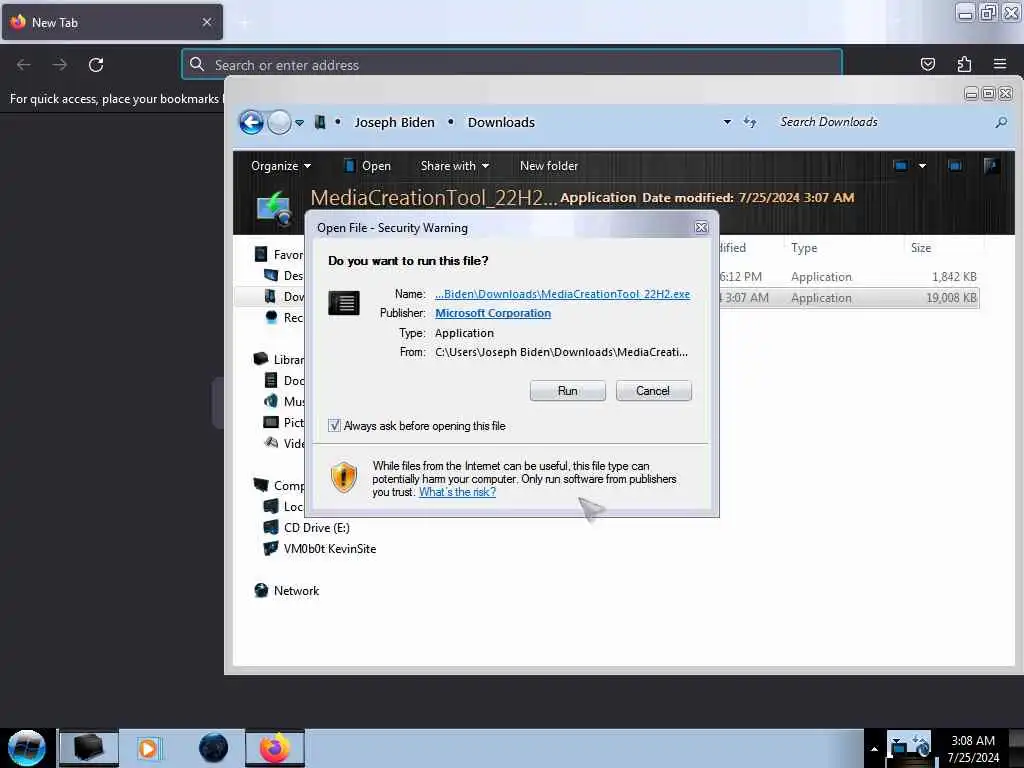This screenshot has height=768, width=1024.
Task: Open the MediaCreationTool_22H2.exe name link
Action: (562, 294)
